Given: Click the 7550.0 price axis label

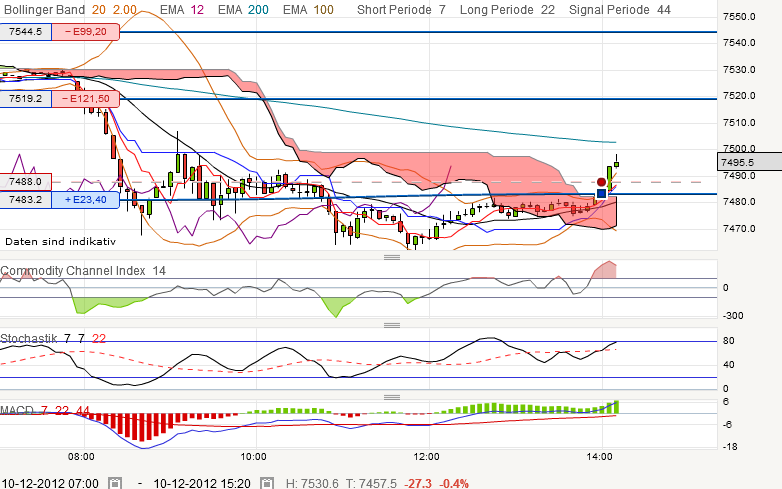Looking at the screenshot, I should (739, 16).
